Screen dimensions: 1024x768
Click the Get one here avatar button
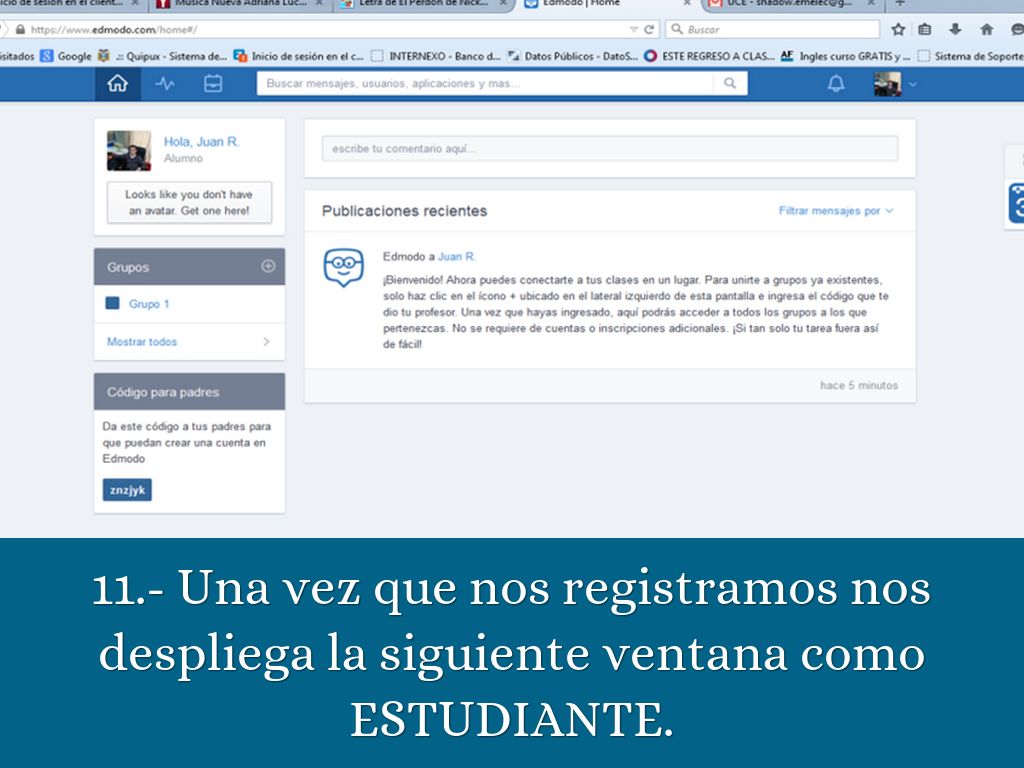(189, 203)
